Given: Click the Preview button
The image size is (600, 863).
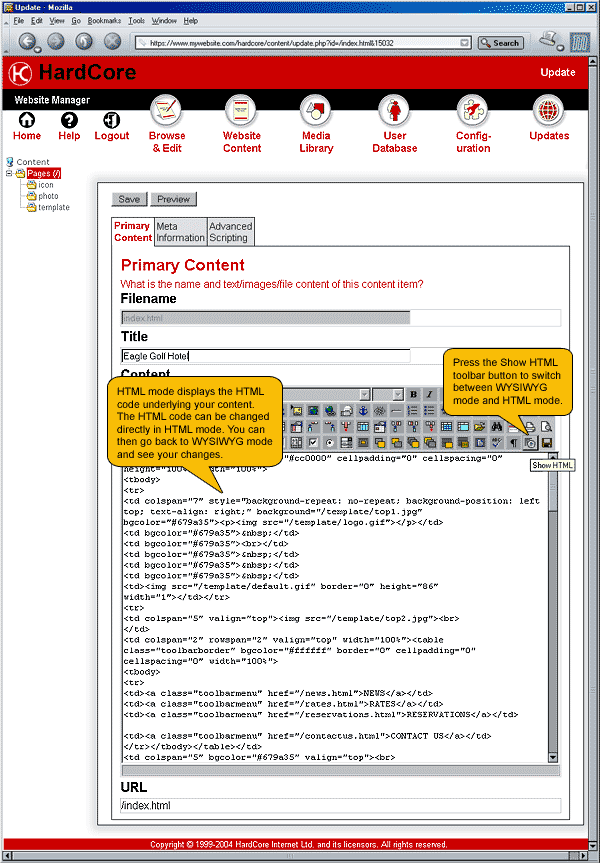Looking at the screenshot, I should coord(173,199).
